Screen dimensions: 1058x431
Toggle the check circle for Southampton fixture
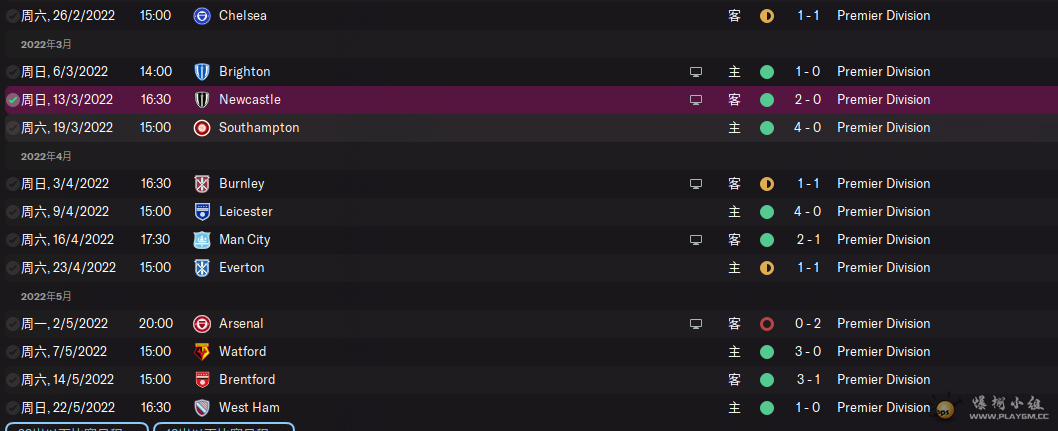(13, 127)
